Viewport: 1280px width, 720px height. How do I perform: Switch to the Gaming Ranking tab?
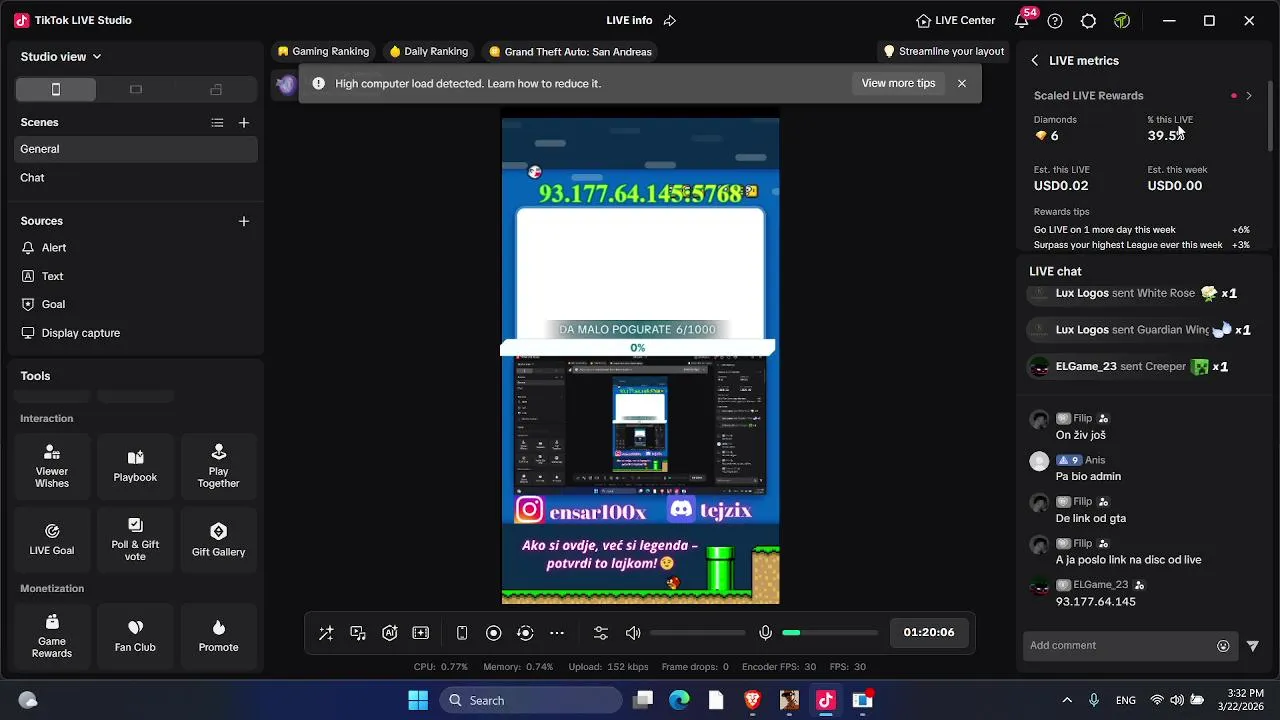click(x=323, y=52)
